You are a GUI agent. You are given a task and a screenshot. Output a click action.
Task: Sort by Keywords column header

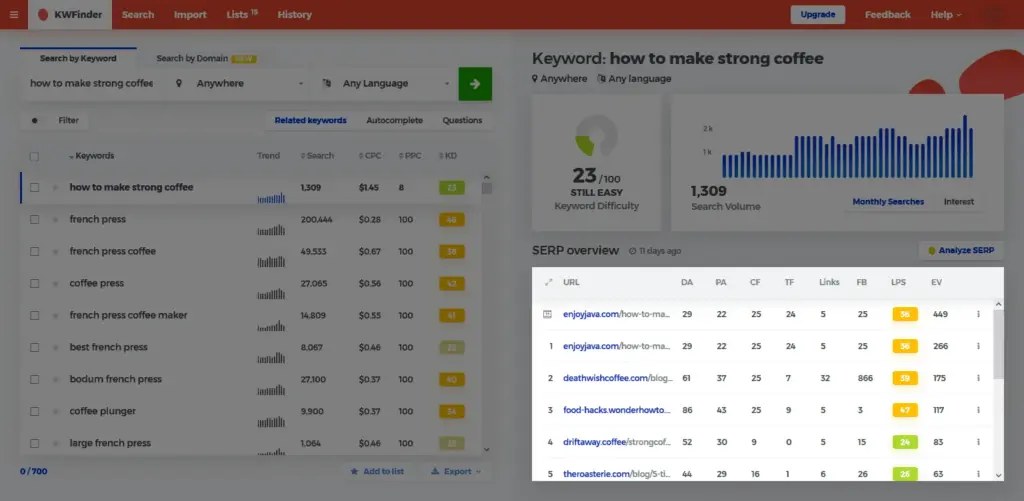91,155
